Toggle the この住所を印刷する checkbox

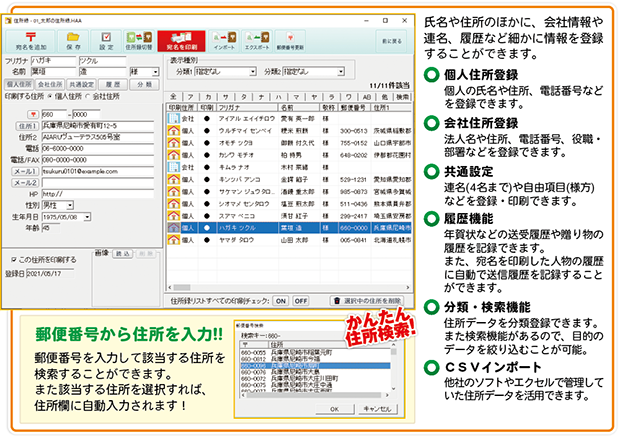pos(14,259)
